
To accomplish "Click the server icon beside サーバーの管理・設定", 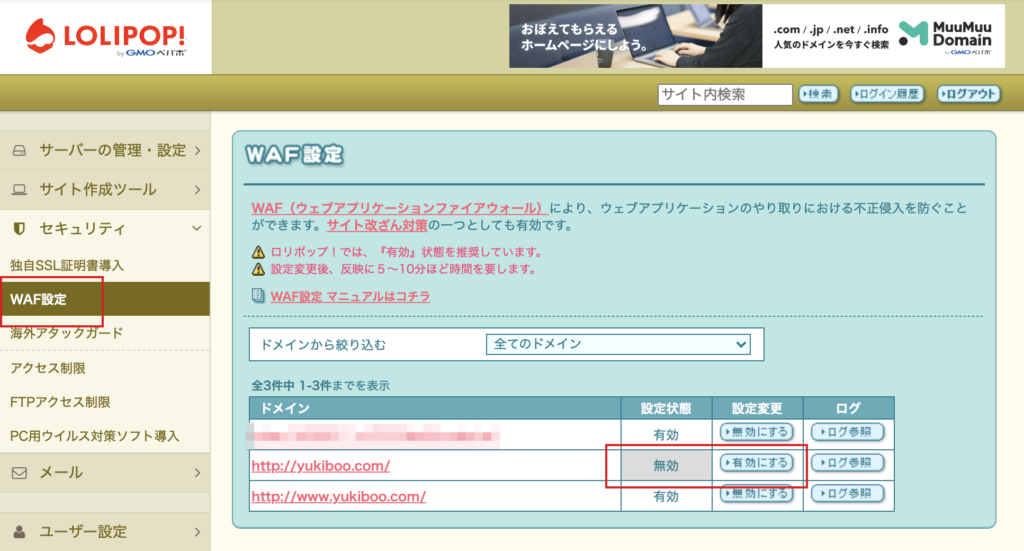I will tap(19, 150).
